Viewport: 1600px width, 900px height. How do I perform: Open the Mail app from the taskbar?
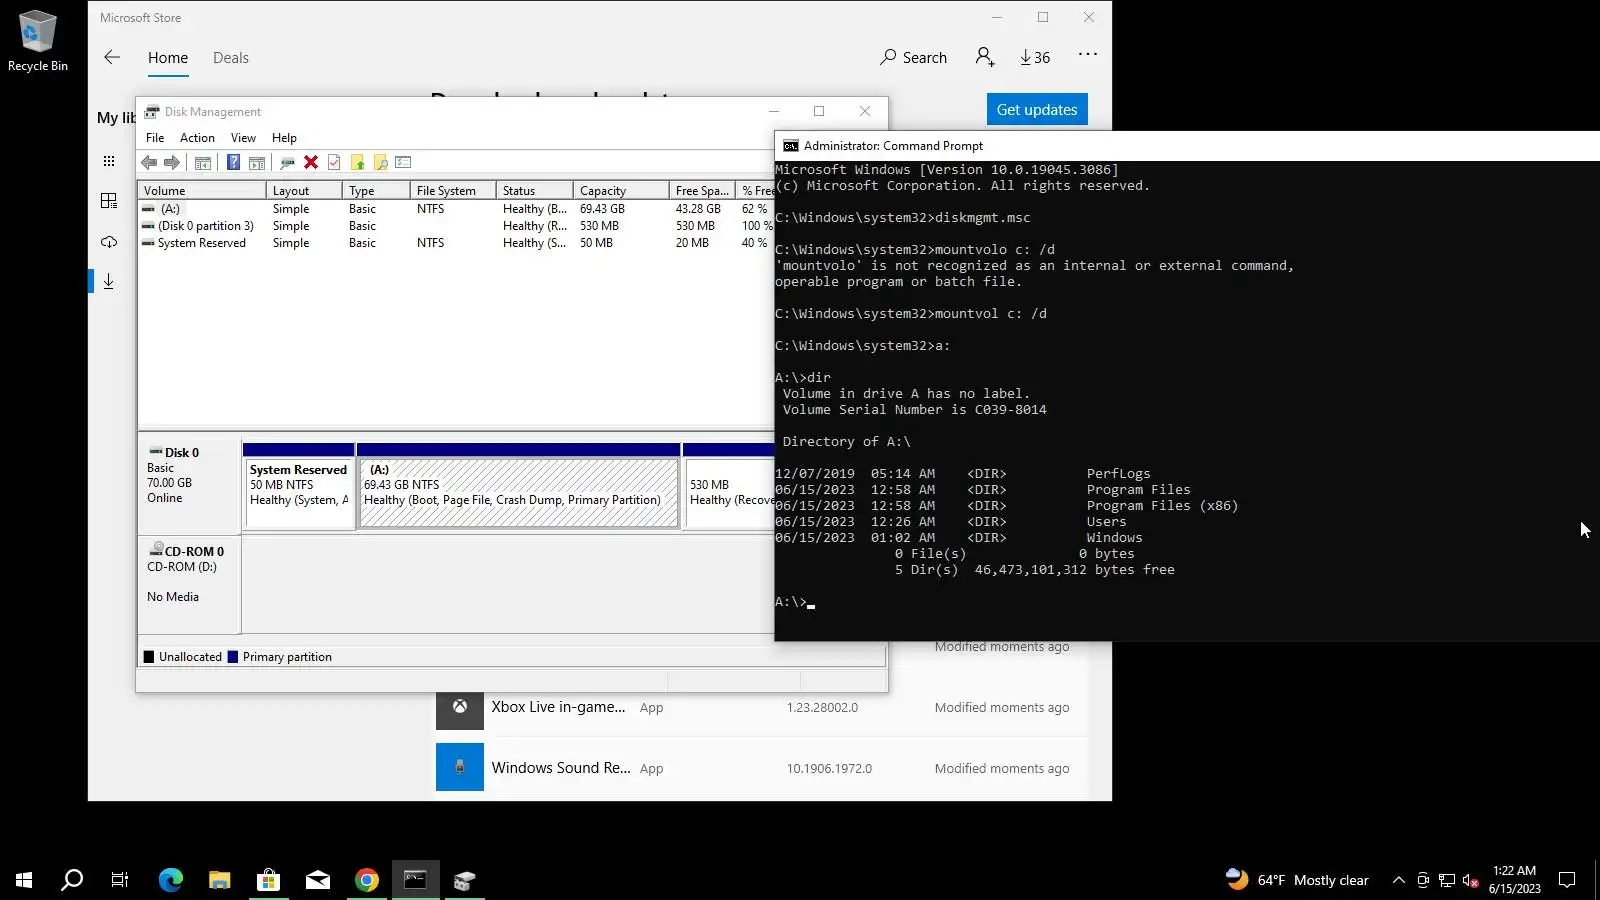[318, 880]
